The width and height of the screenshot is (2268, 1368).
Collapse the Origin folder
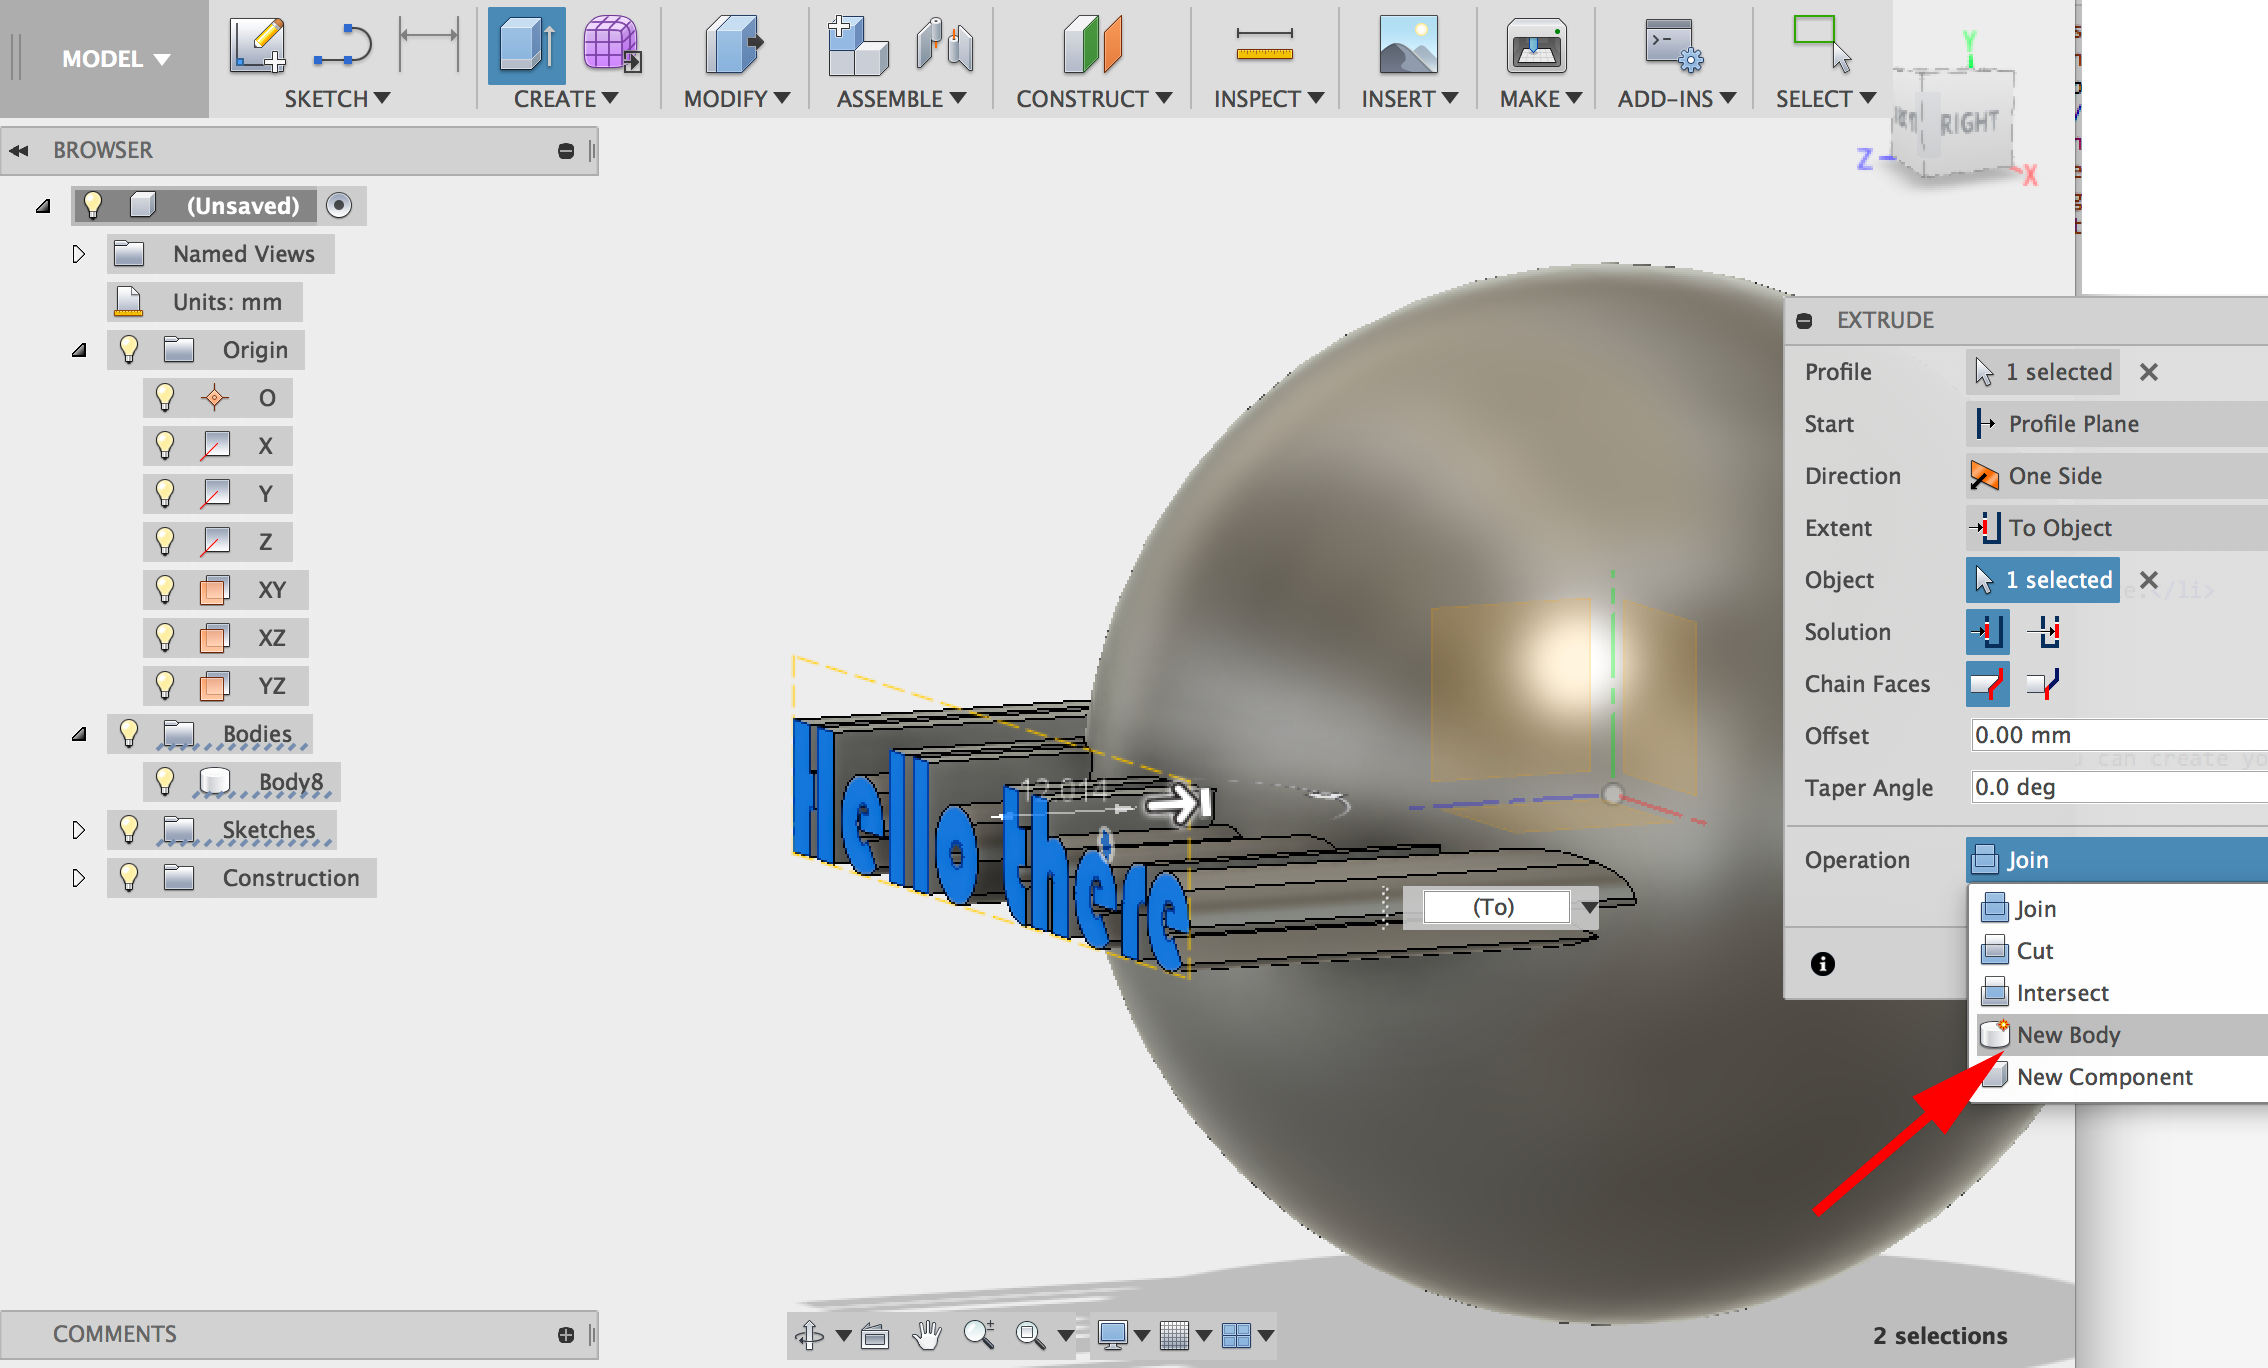(x=79, y=351)
